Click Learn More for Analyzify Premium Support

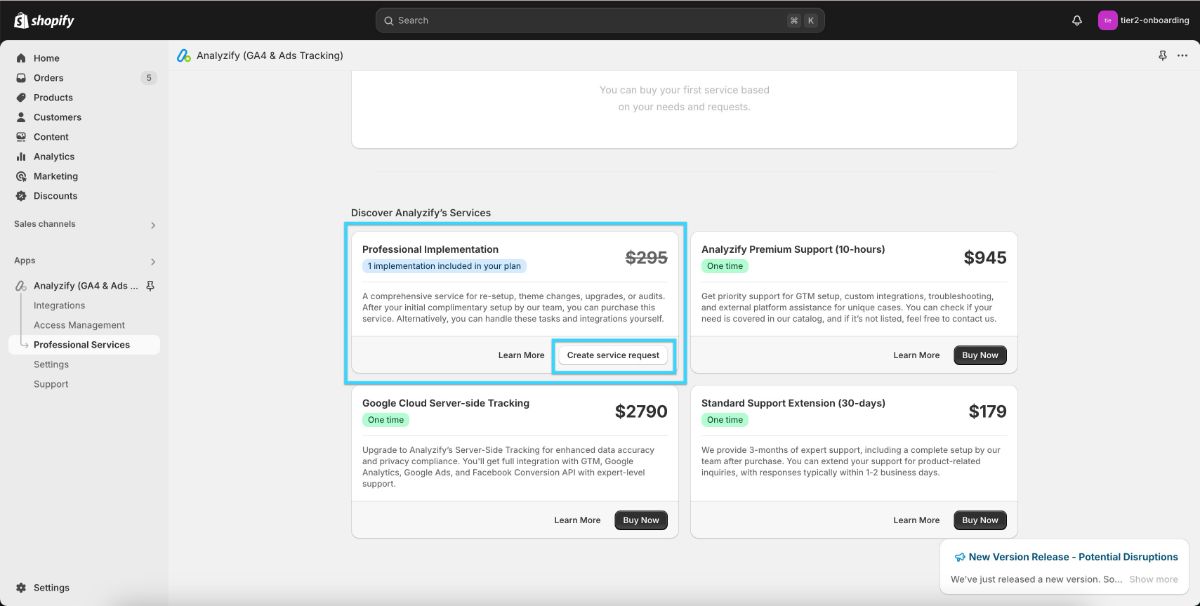(x=916, y=355)
